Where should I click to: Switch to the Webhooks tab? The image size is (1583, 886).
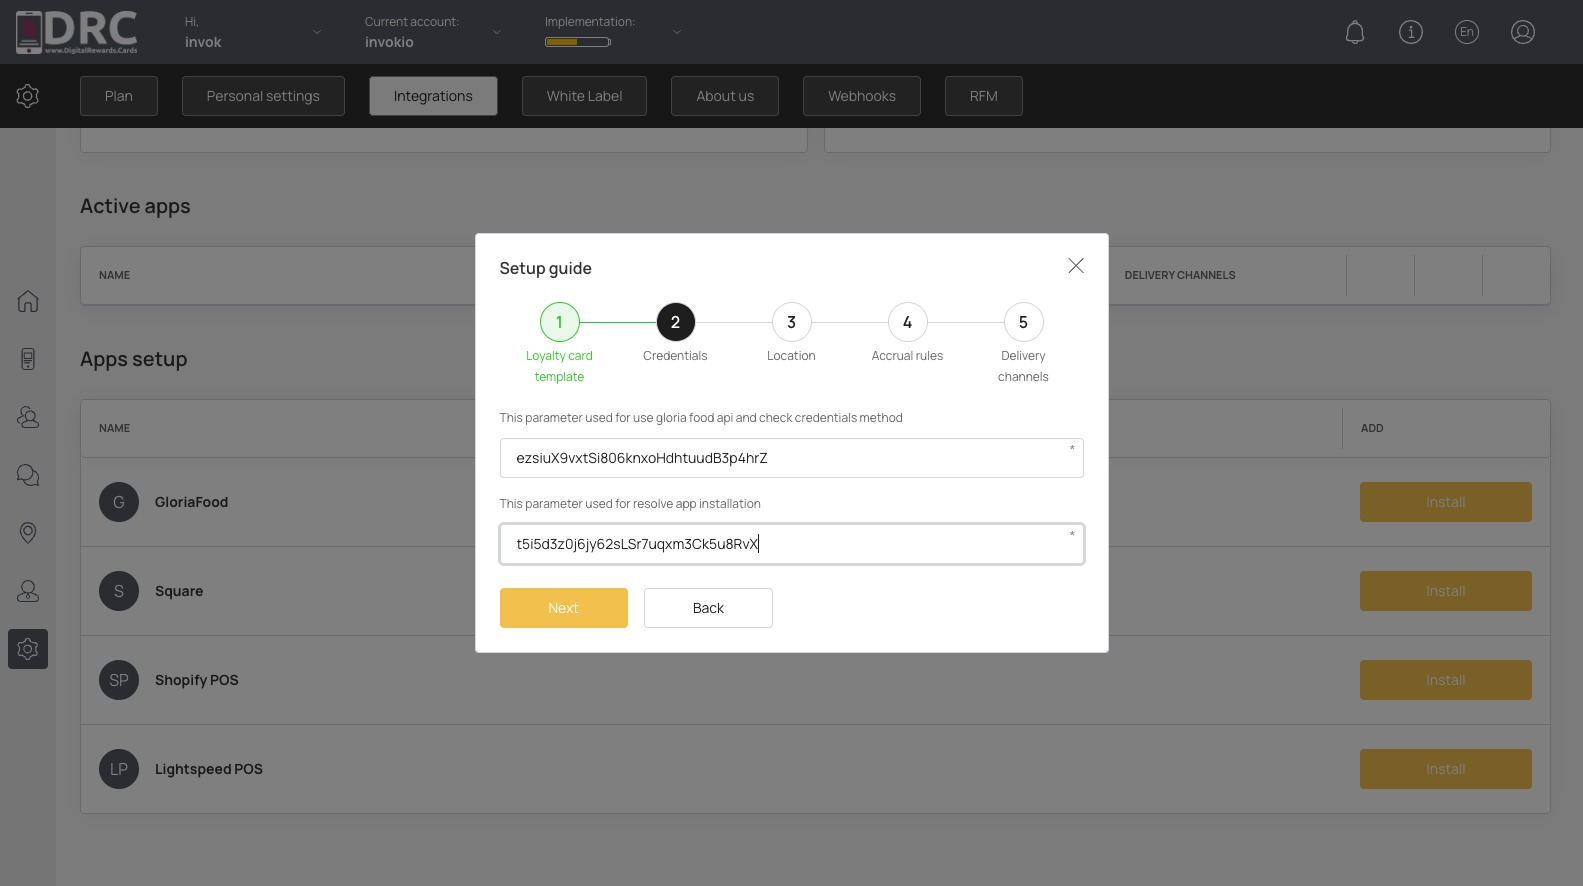[x=862, y=96]
